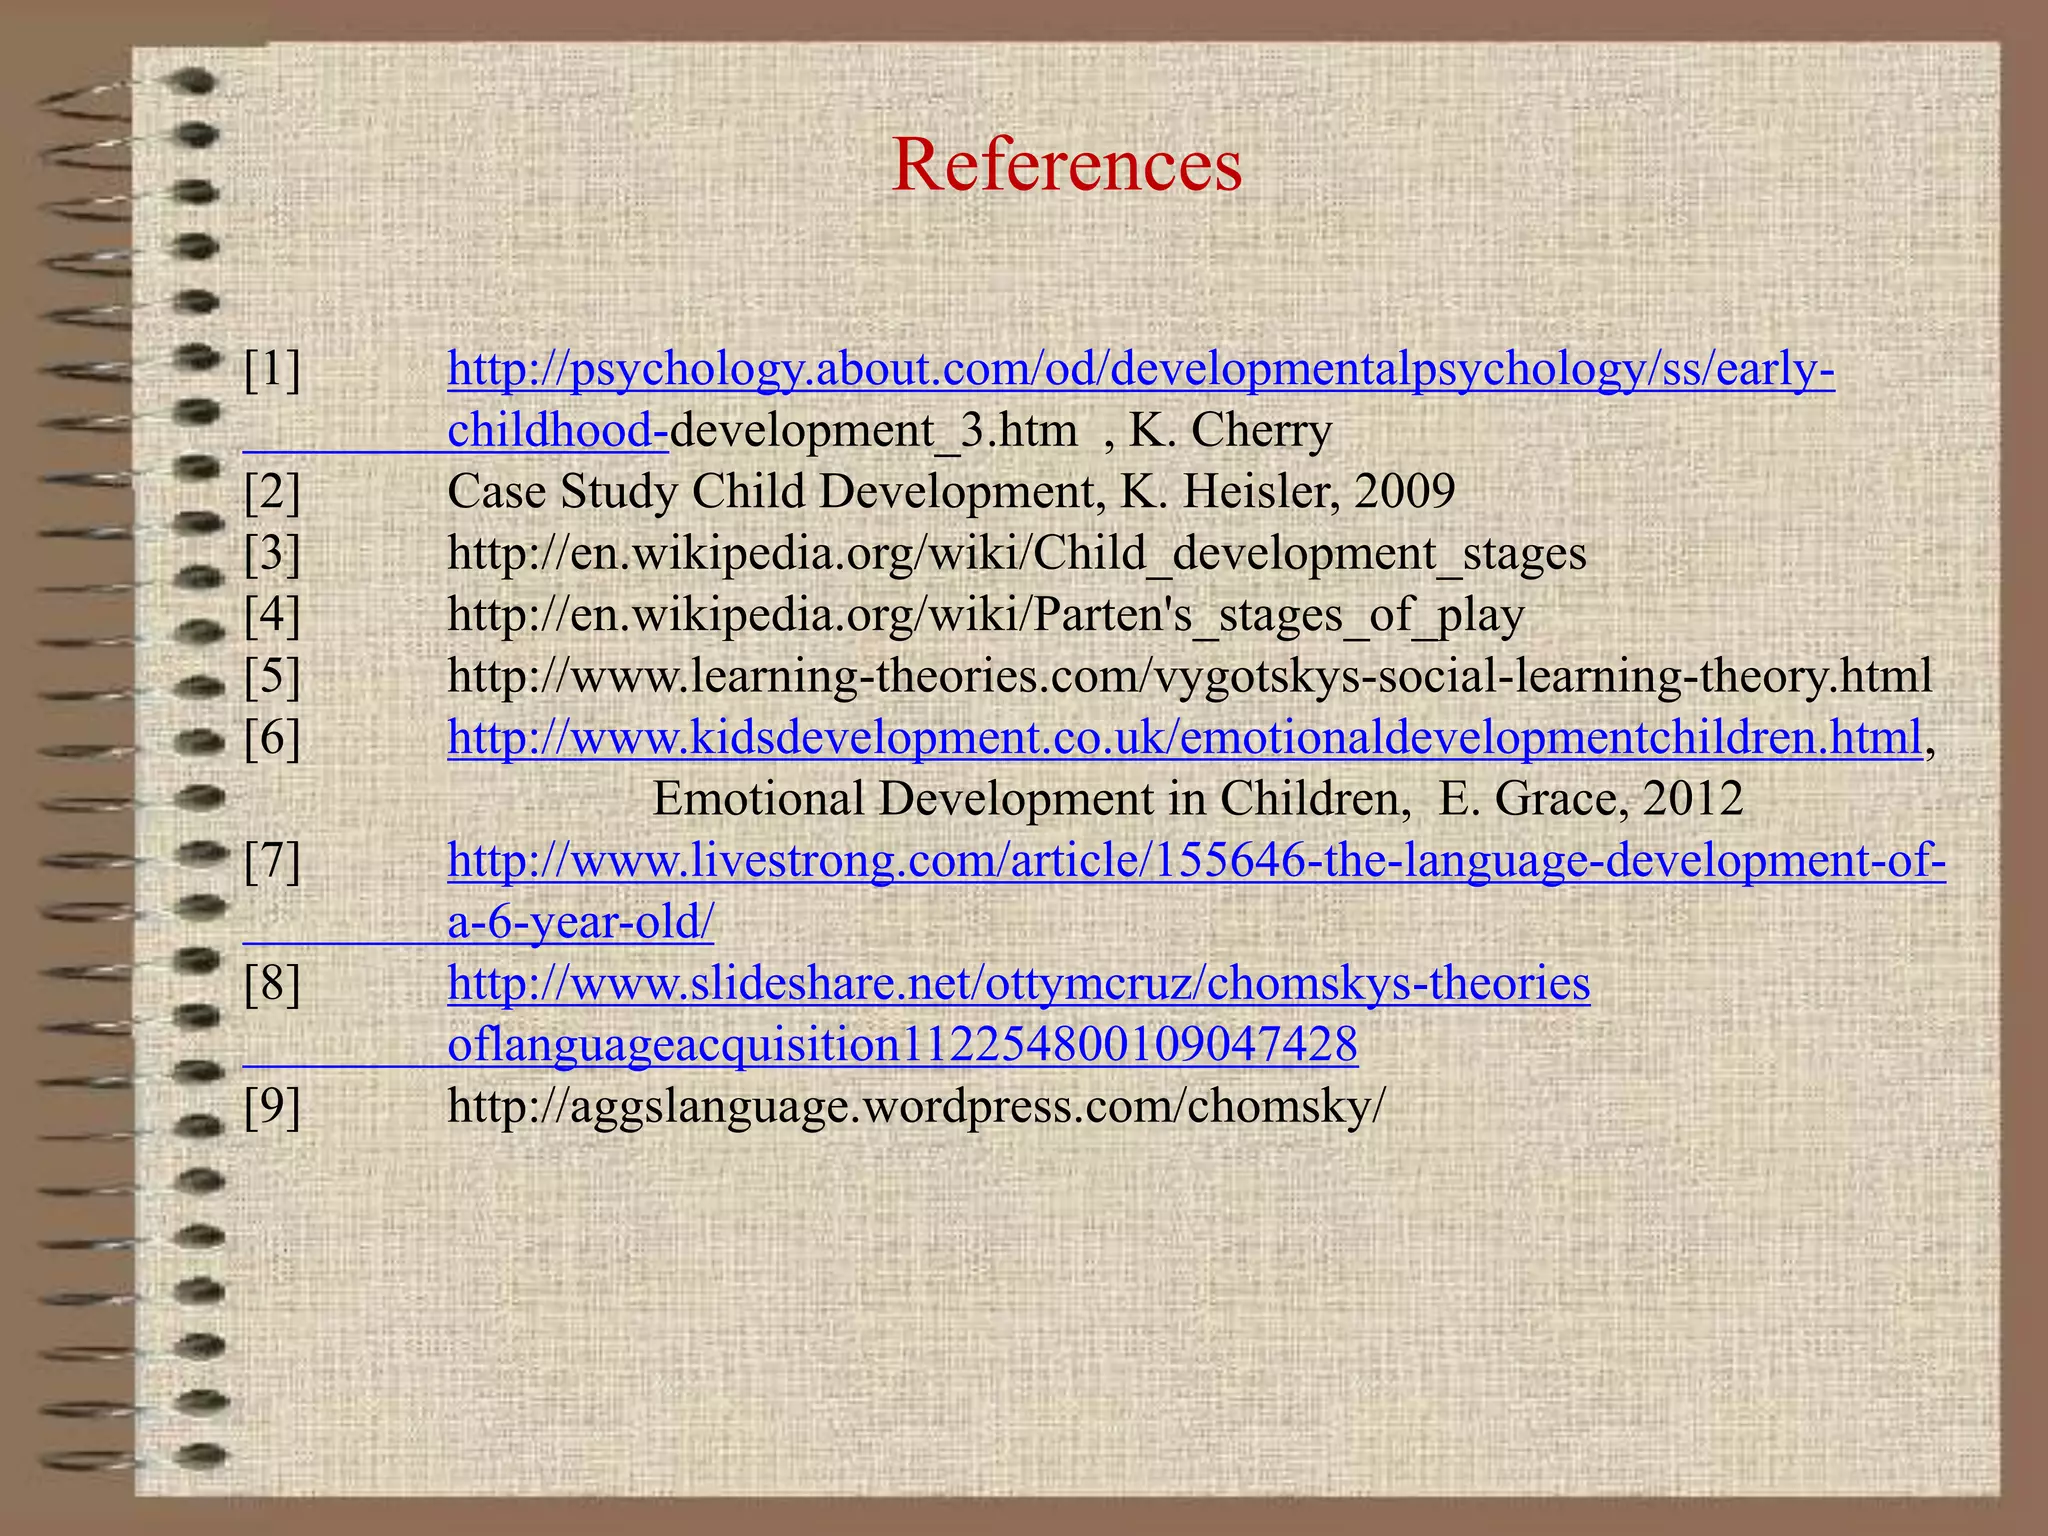Click the 'development_3.htm , K. Cherry' text
Screen dimensions: 2048x1536
[x=1001, y=432]
